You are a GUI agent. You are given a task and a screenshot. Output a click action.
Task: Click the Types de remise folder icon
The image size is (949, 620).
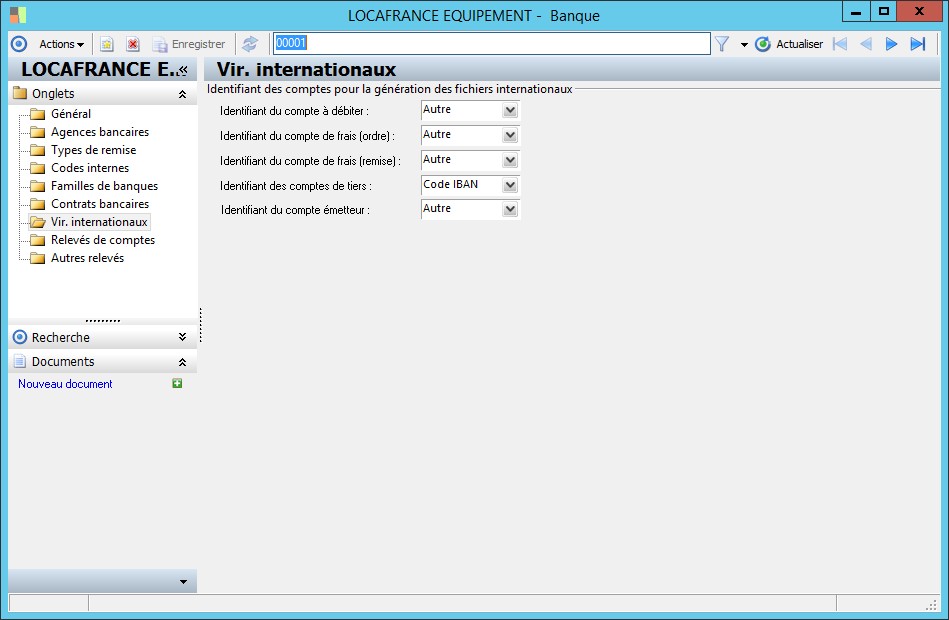pyautogui.click(x=38, y=150)
